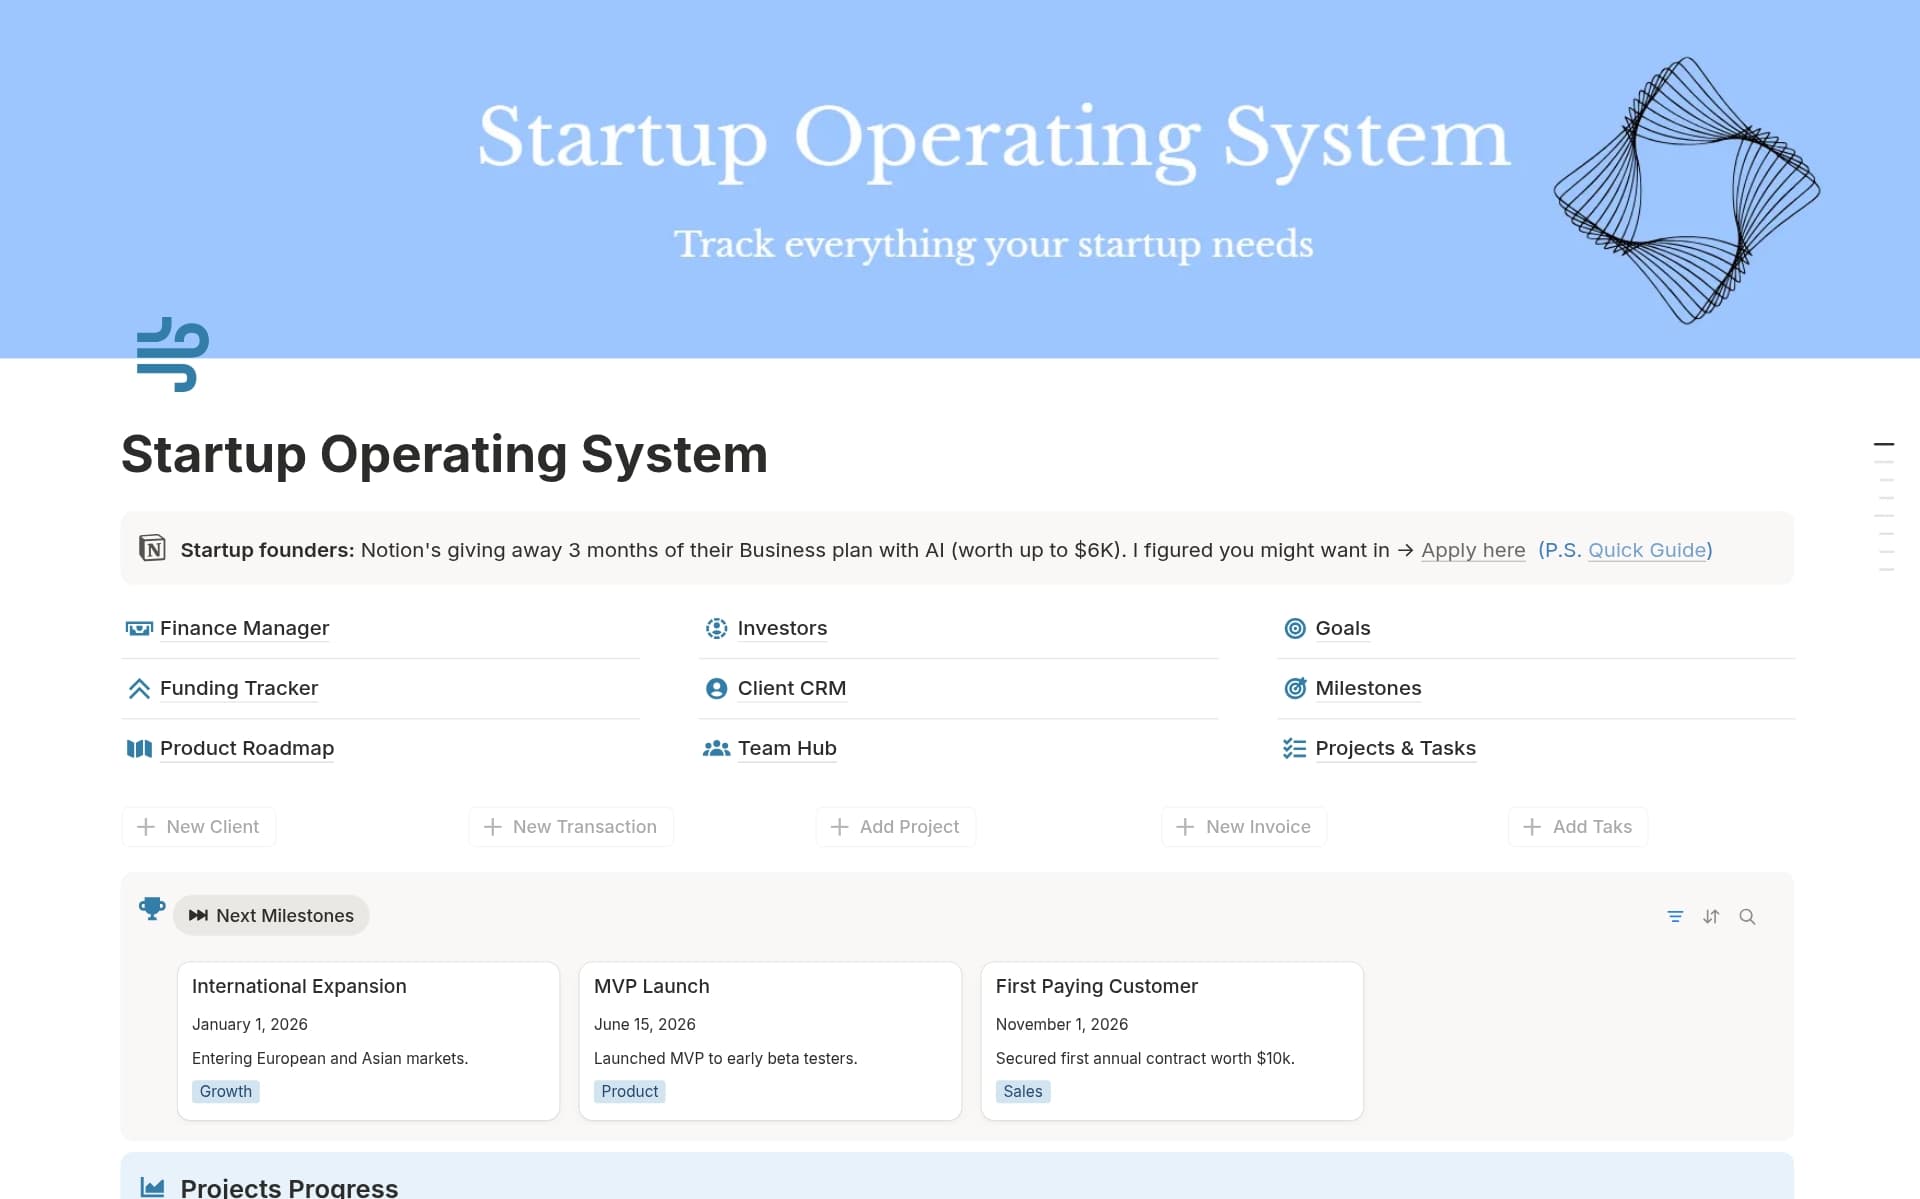Screen dimensions: 1920x1199
Task: Click the Growth tag on International Expansion
Action: (x=225, y=1091)
